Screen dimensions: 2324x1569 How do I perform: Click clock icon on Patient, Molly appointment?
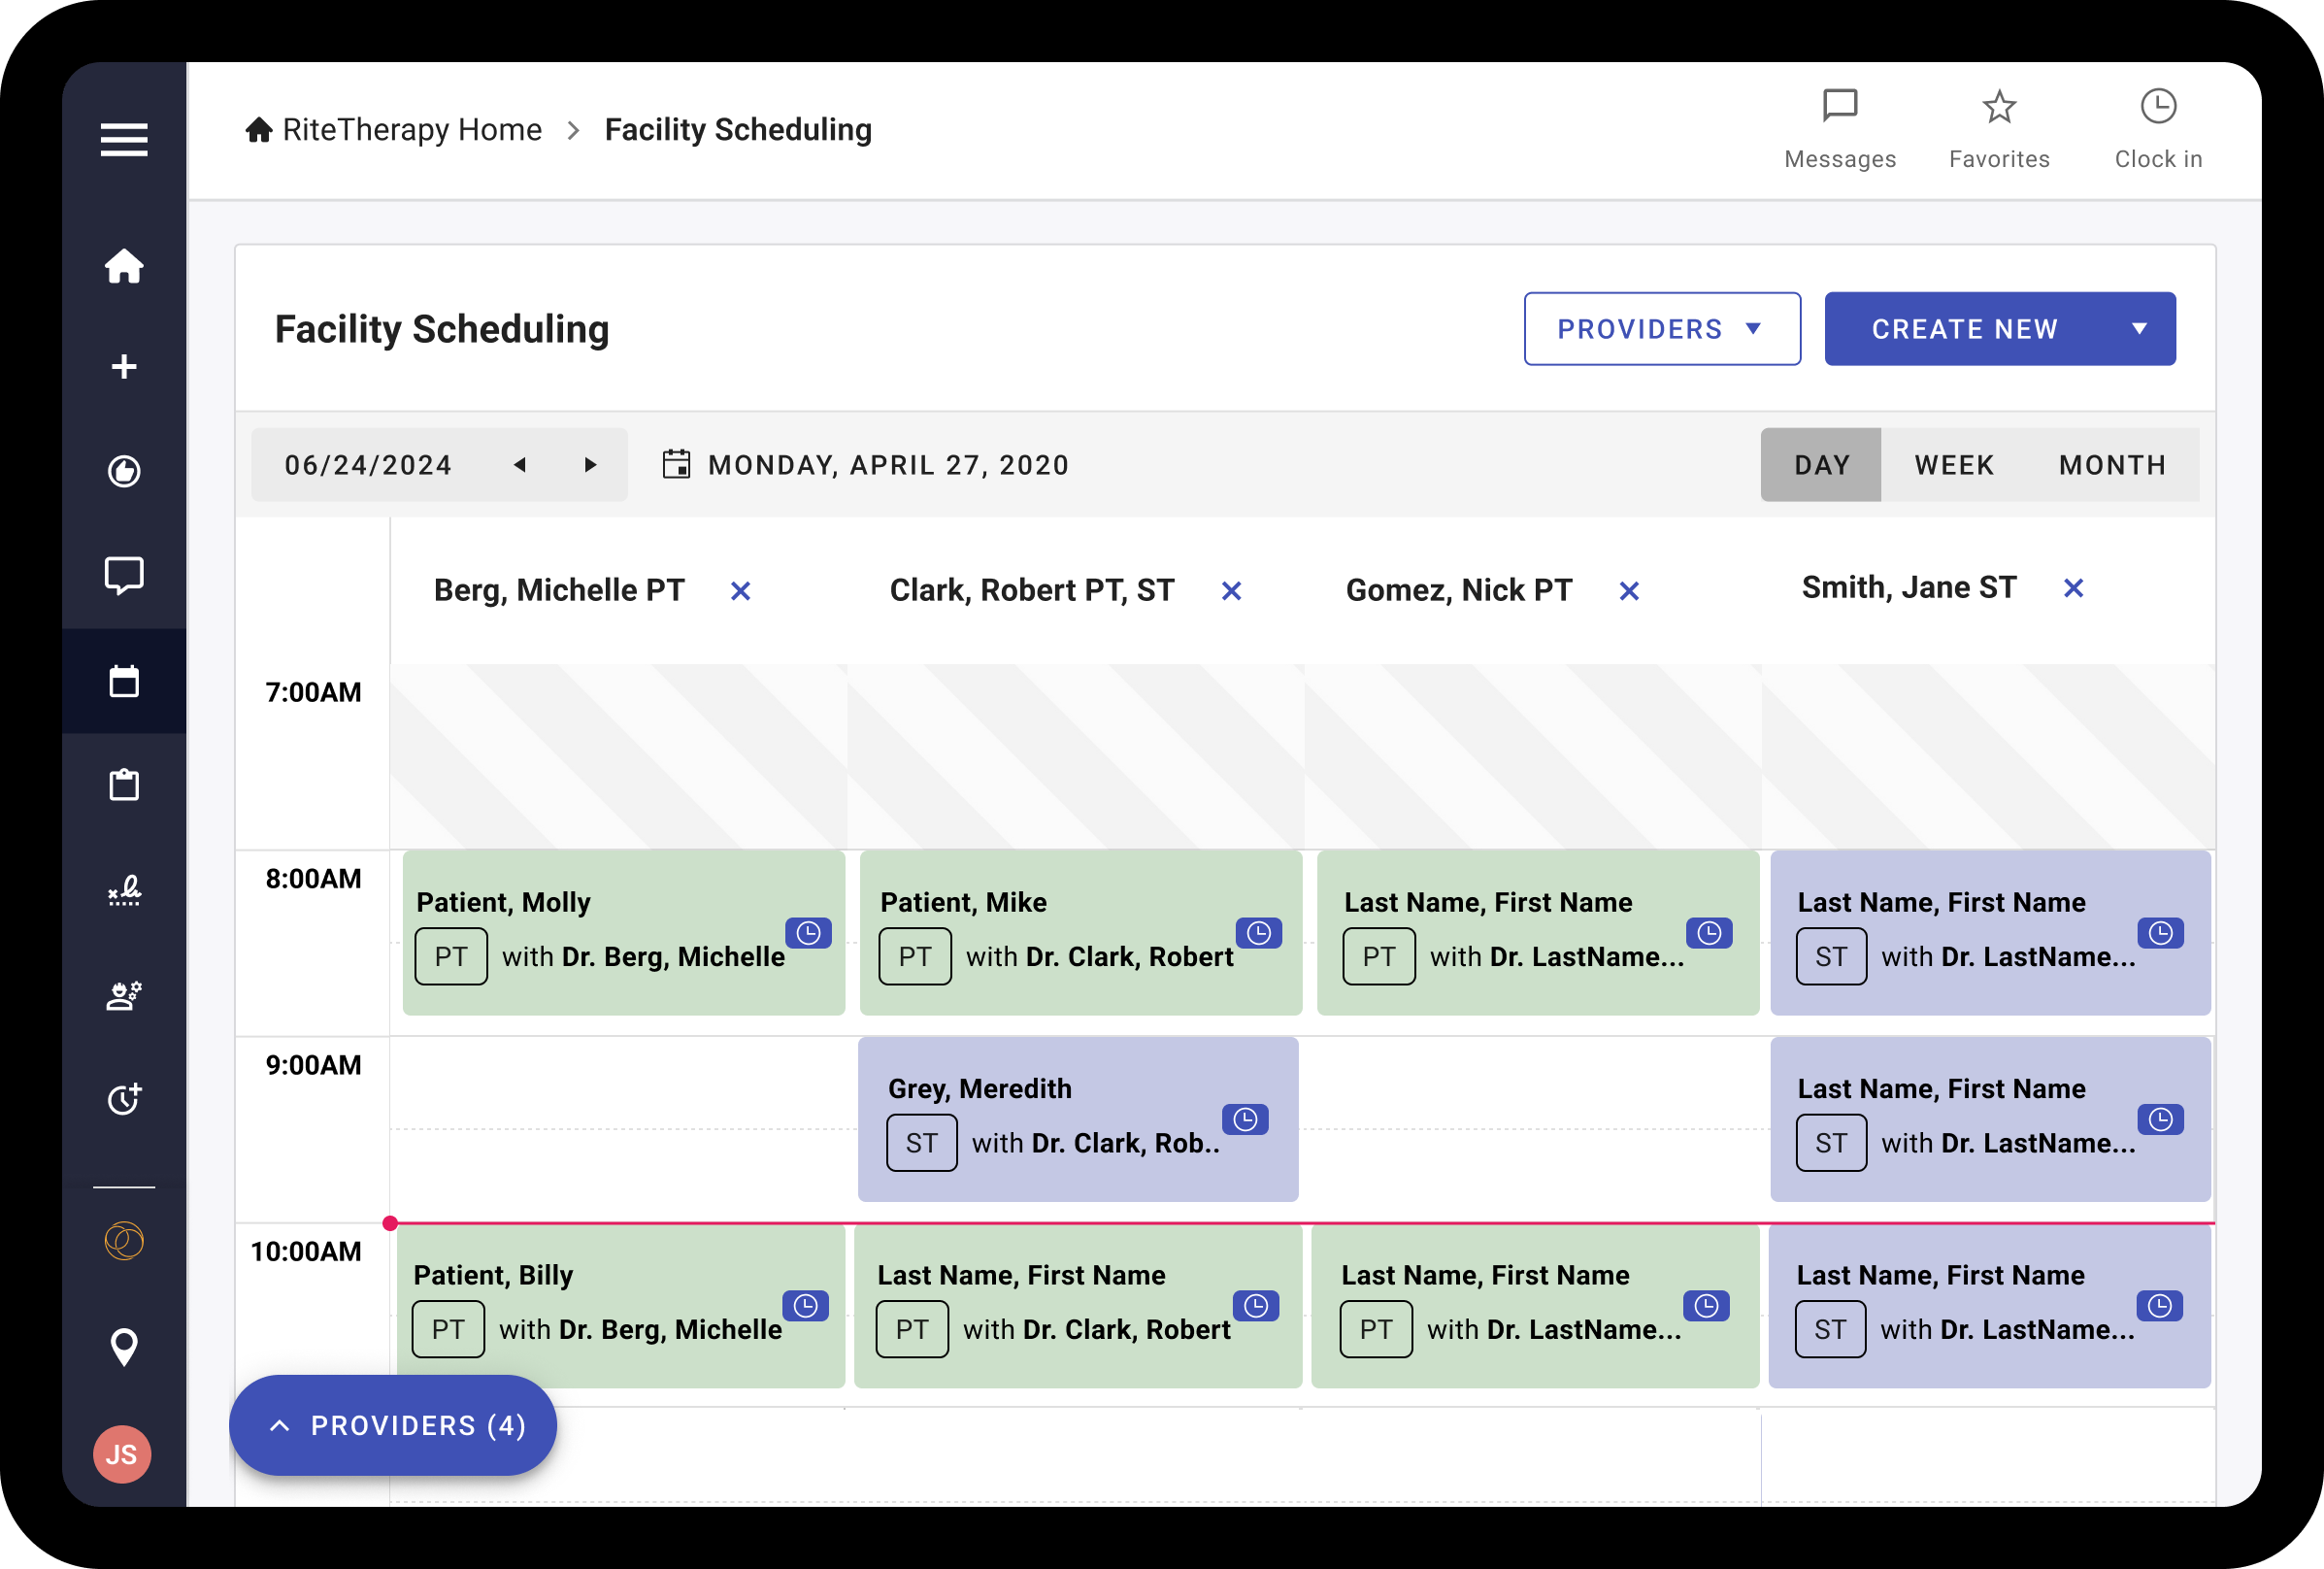pyautogui.click(x=808, y=933)
